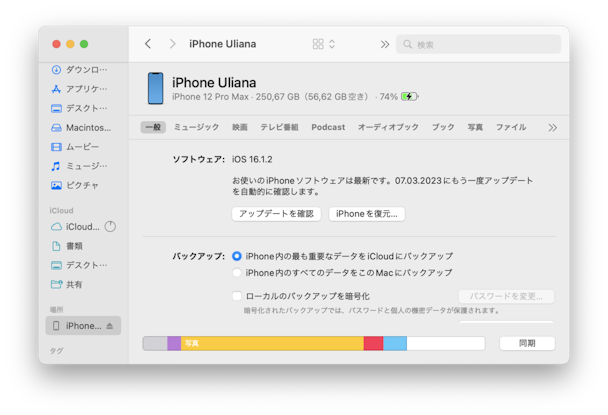Open iCloud Drive cloud icon
Viewport: 608px width, 415px height.
[x=56, y=227]
